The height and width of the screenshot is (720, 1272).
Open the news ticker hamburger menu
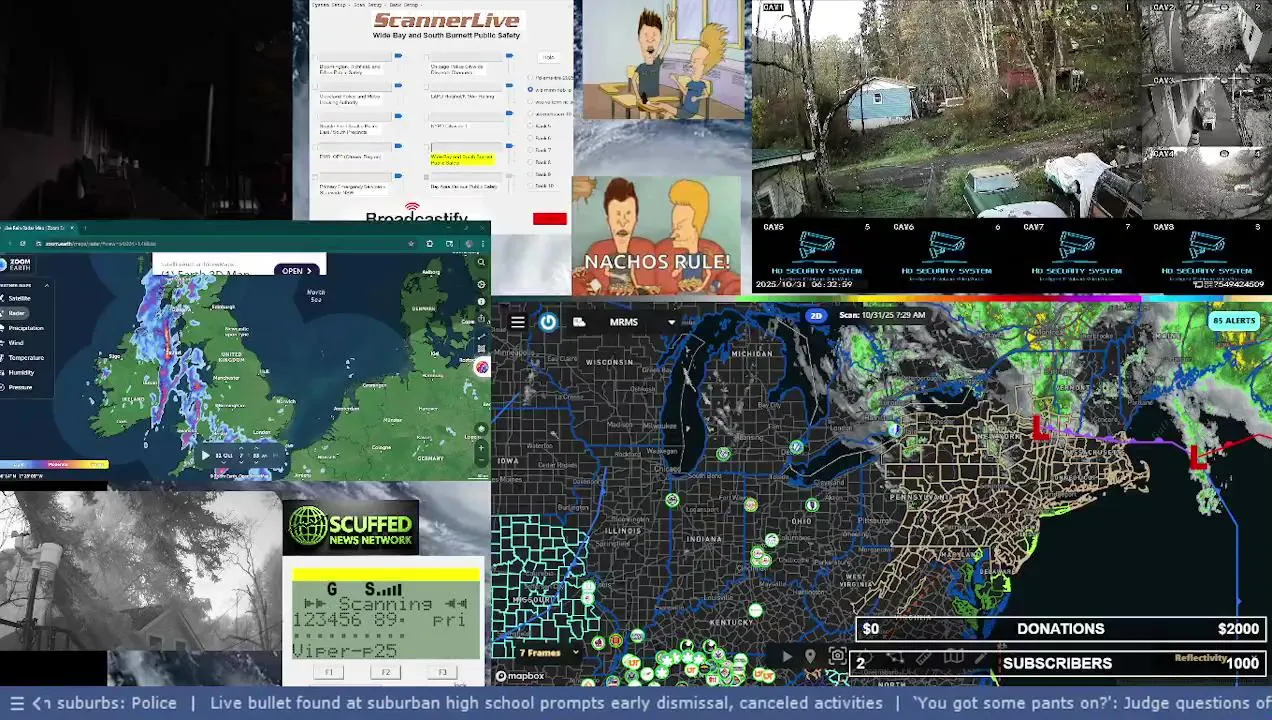point(16,703)
